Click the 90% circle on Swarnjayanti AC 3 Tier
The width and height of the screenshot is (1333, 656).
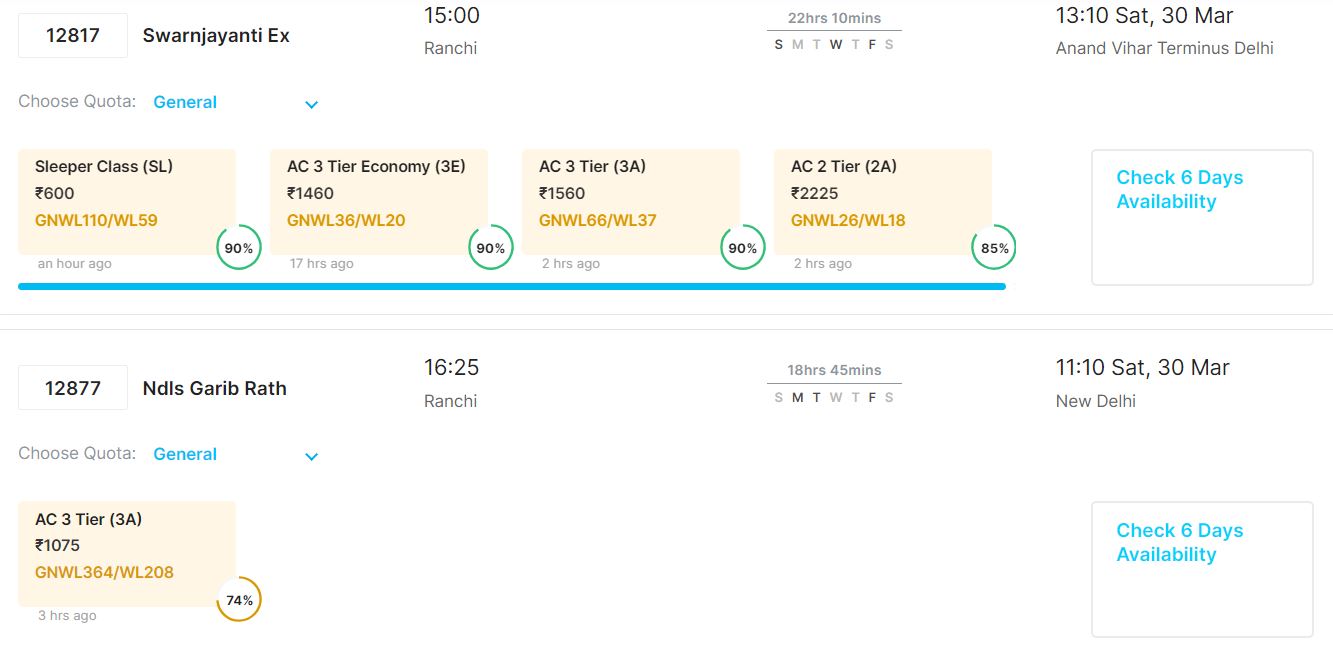click(x=743, y=248)
